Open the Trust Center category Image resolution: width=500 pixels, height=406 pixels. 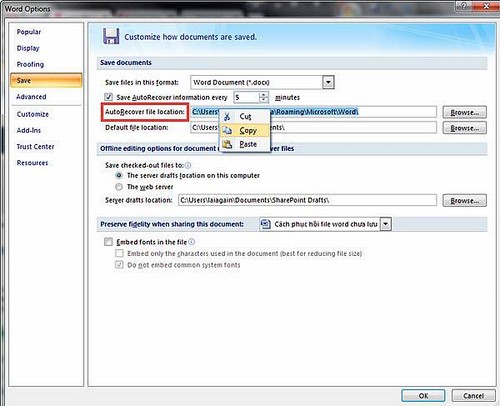click(x=35, y=147)
